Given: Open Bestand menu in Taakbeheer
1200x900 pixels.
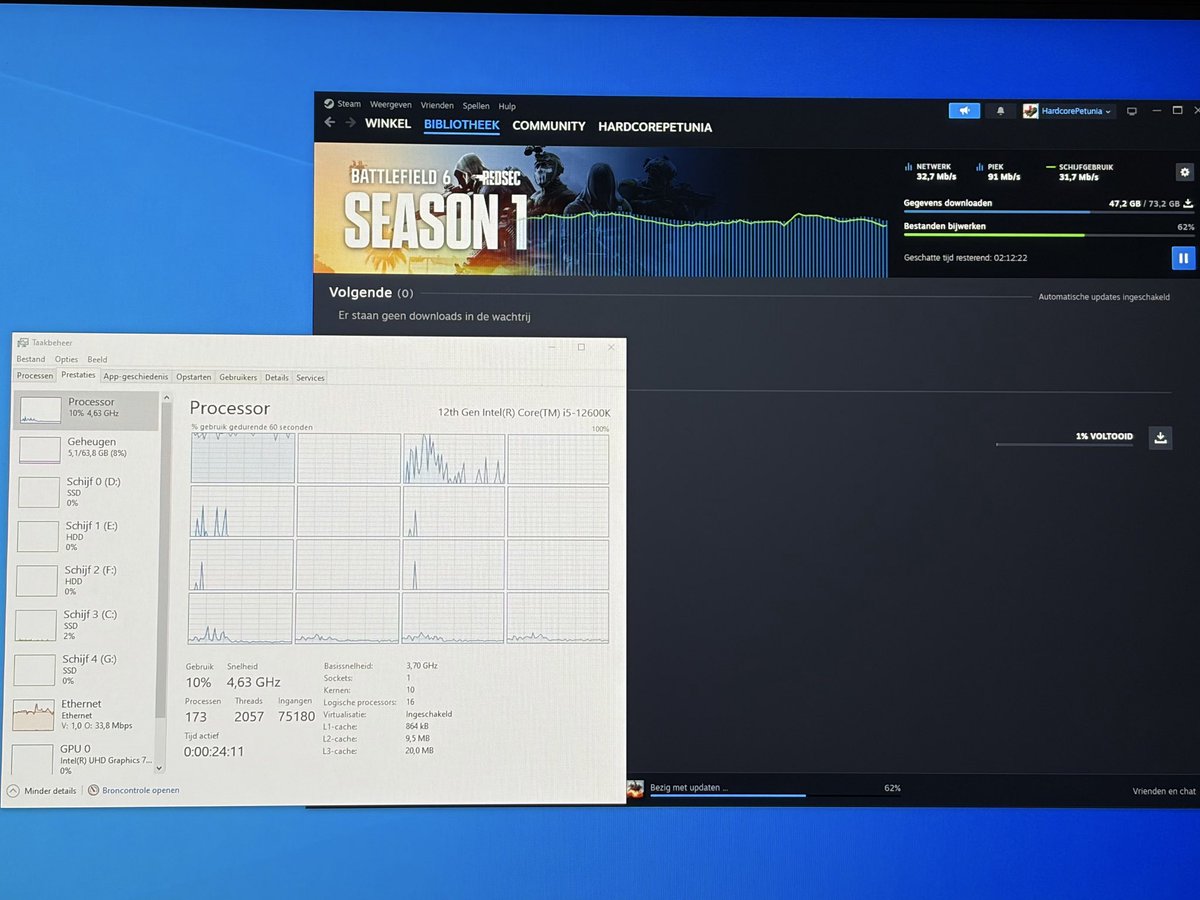Looking at the screenshot, I should point(31,359).
